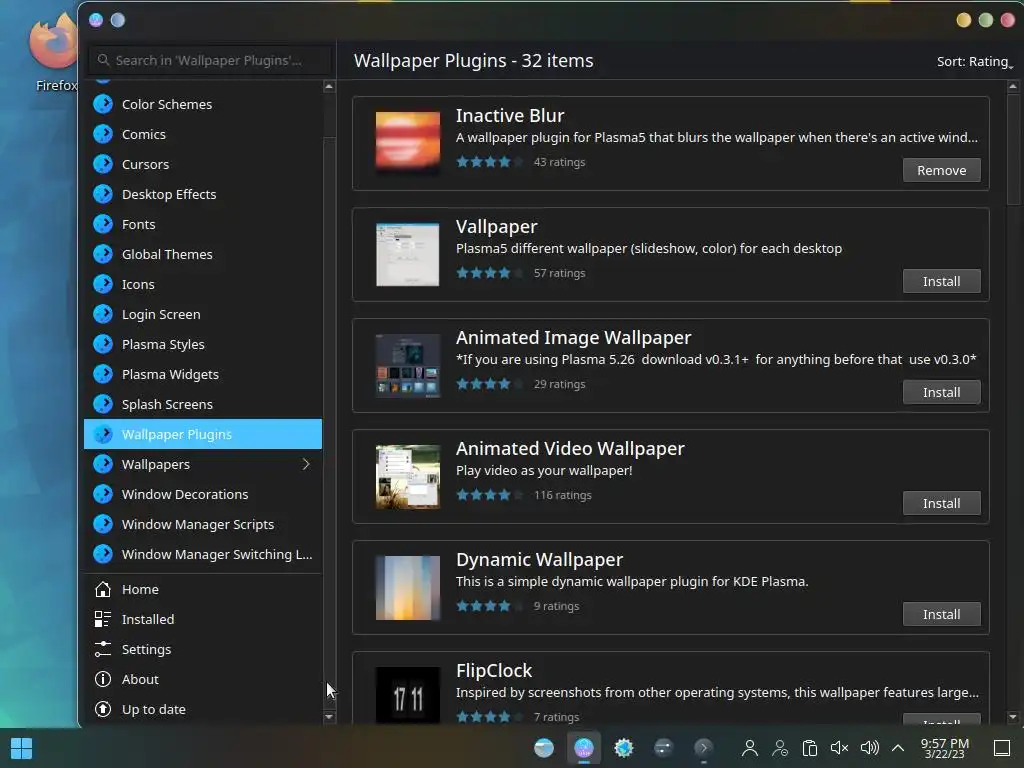Viewport: 1024px width, 768px height.
Task: Click the clock showing 9:57 PM
Action: [x=944, y=748]
